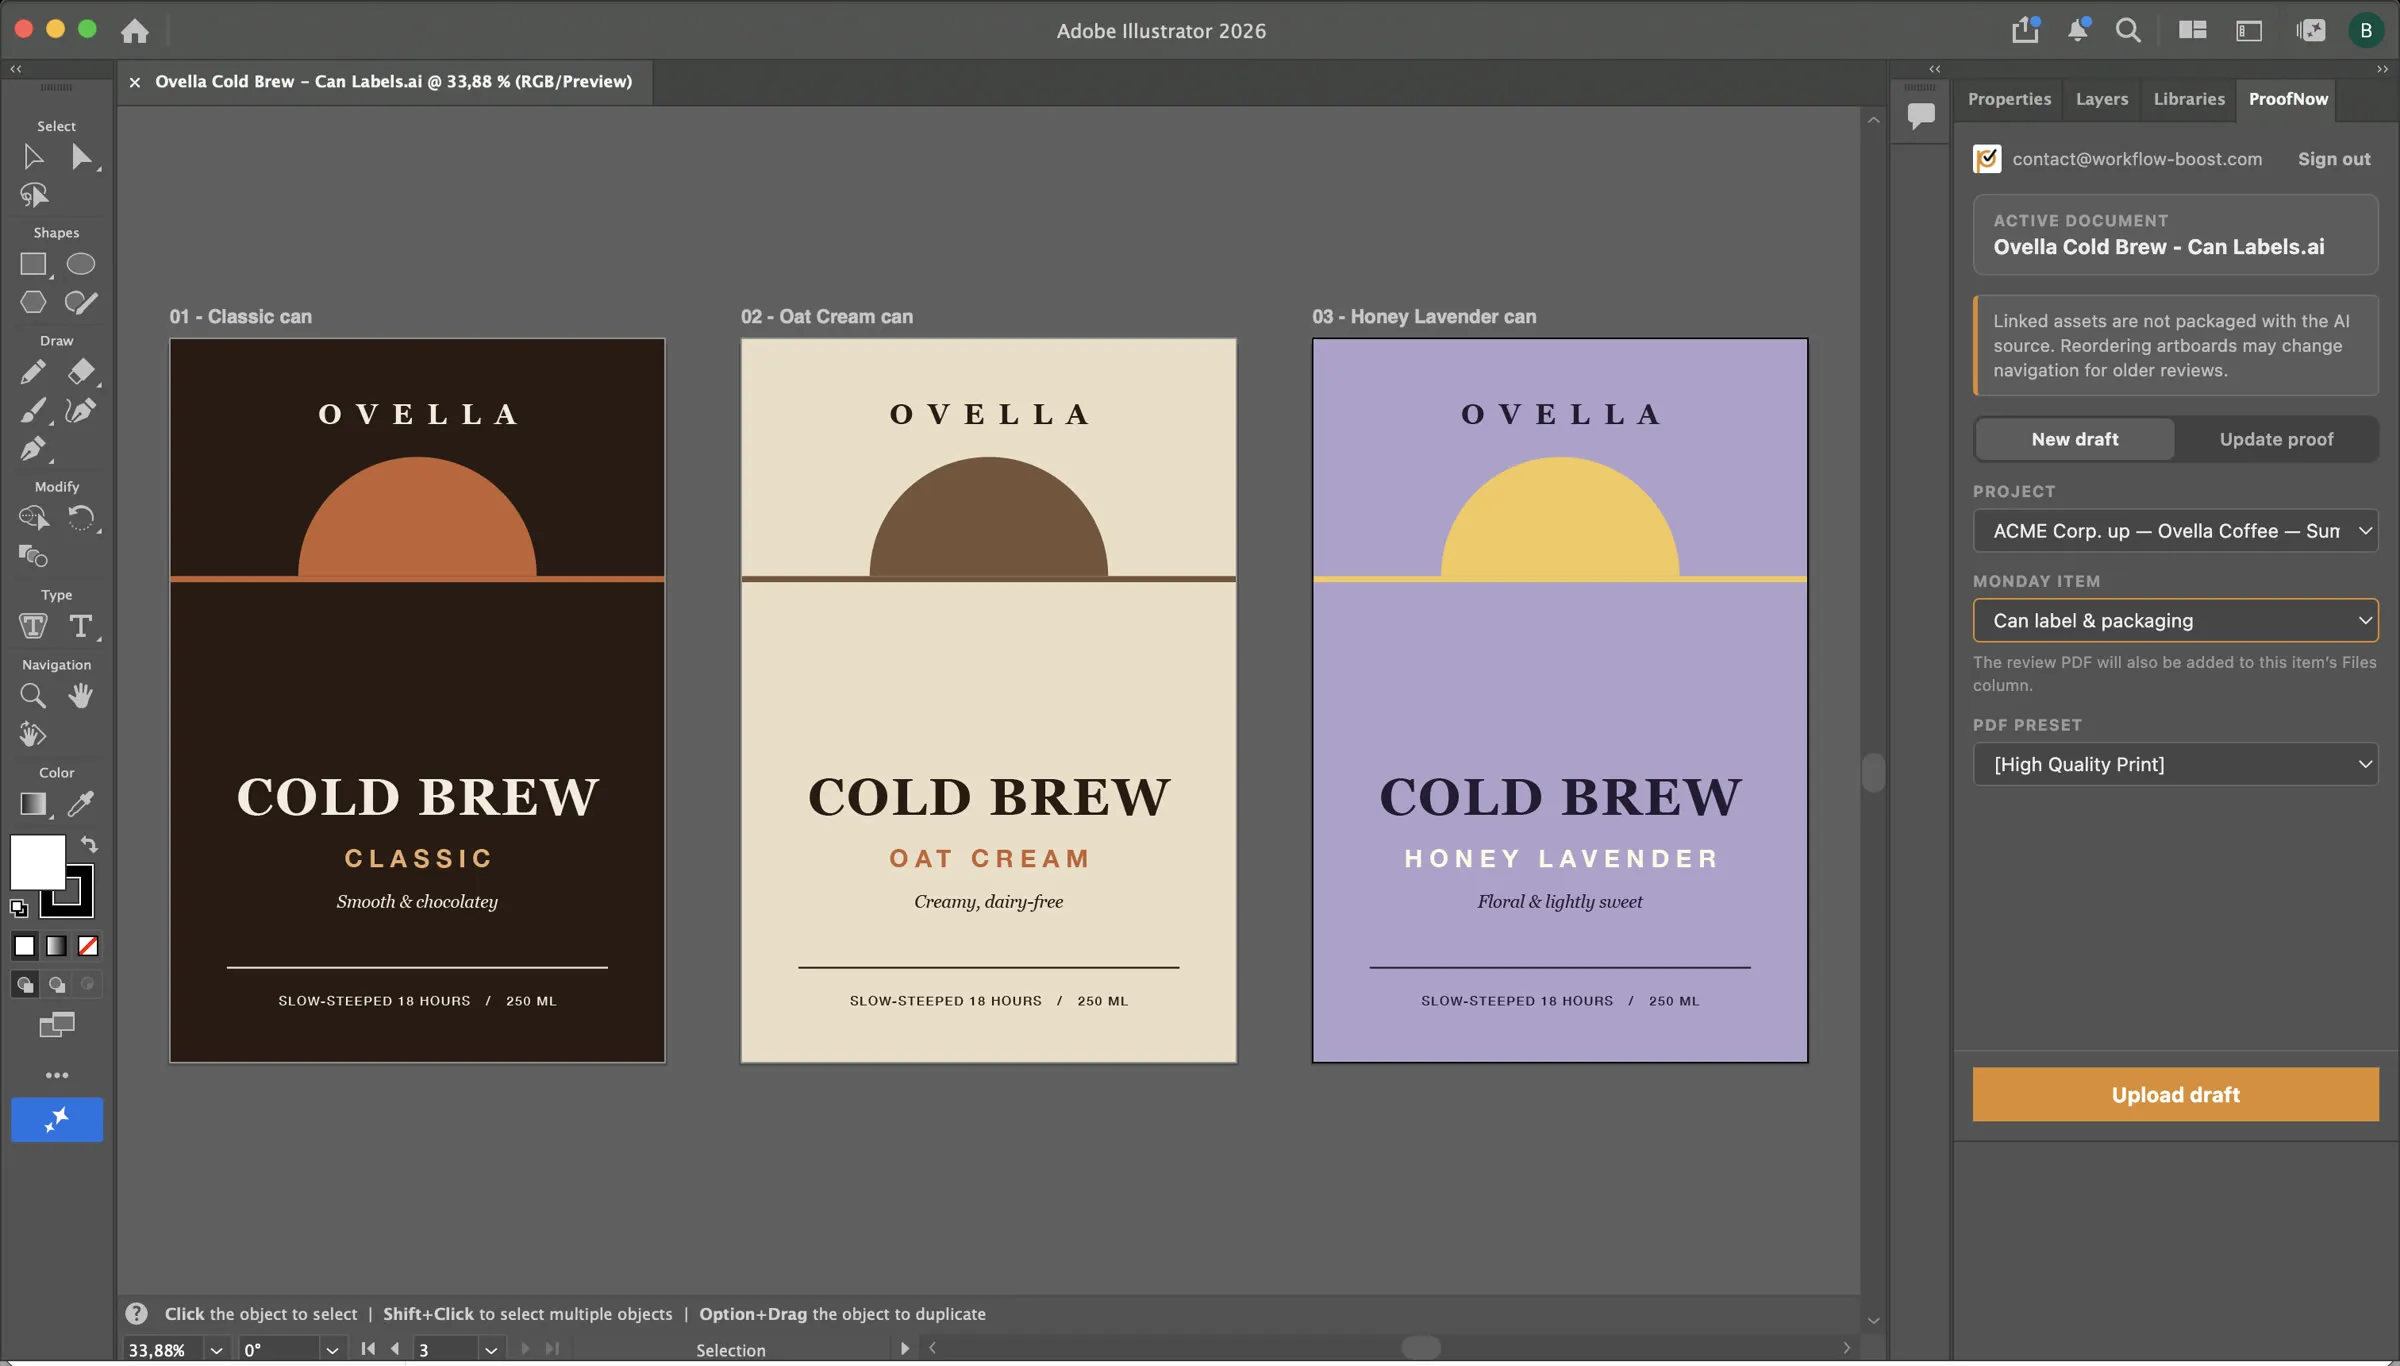Screen dimensions: 2400x1366
Task: Select the Hand tool
Action: point(81,696)
